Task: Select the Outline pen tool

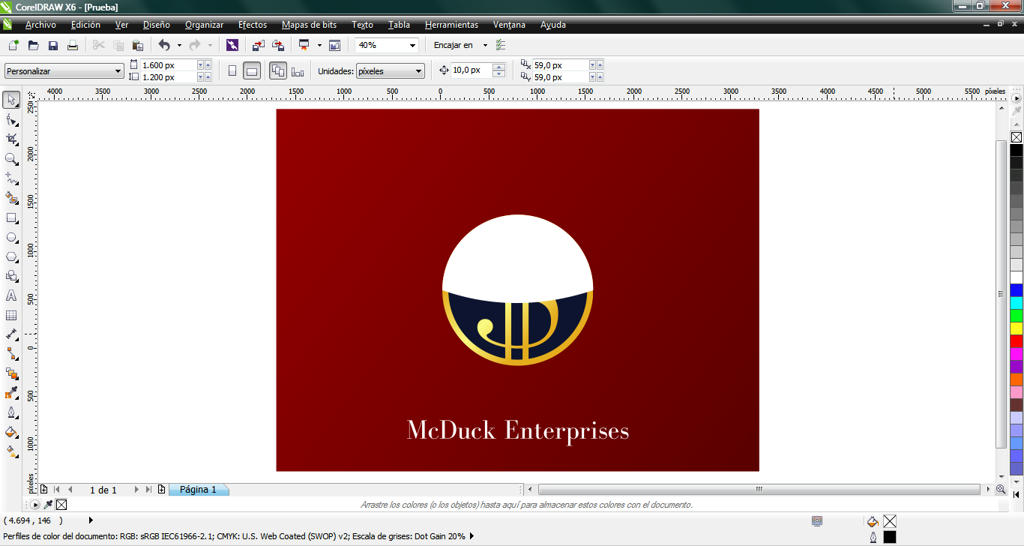Action: 11,413
